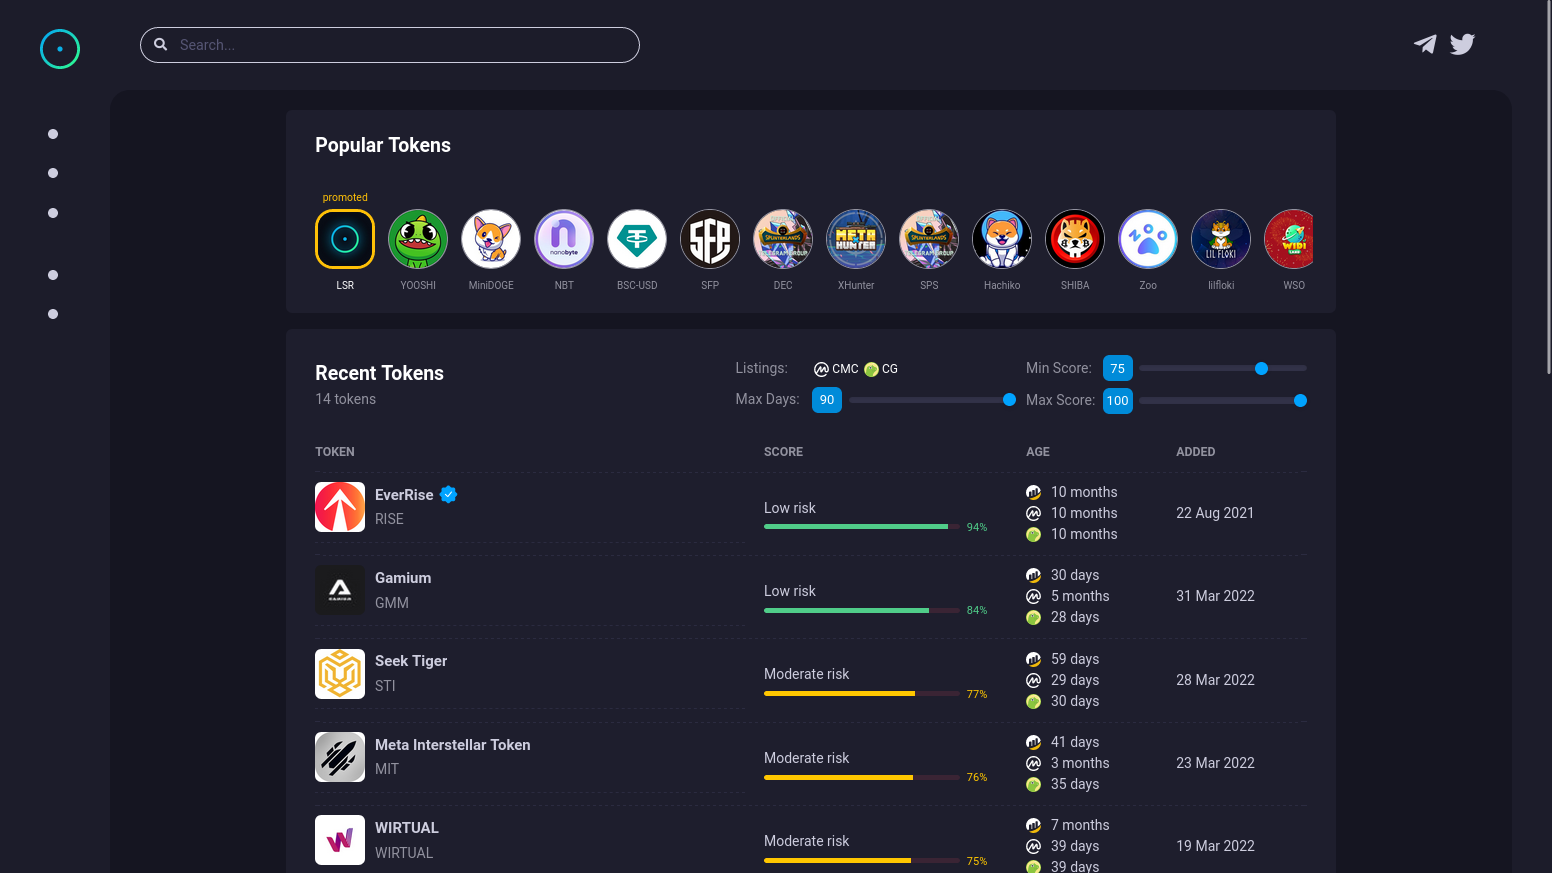Toggle the CG listings filter

click(x=882, y=369)
